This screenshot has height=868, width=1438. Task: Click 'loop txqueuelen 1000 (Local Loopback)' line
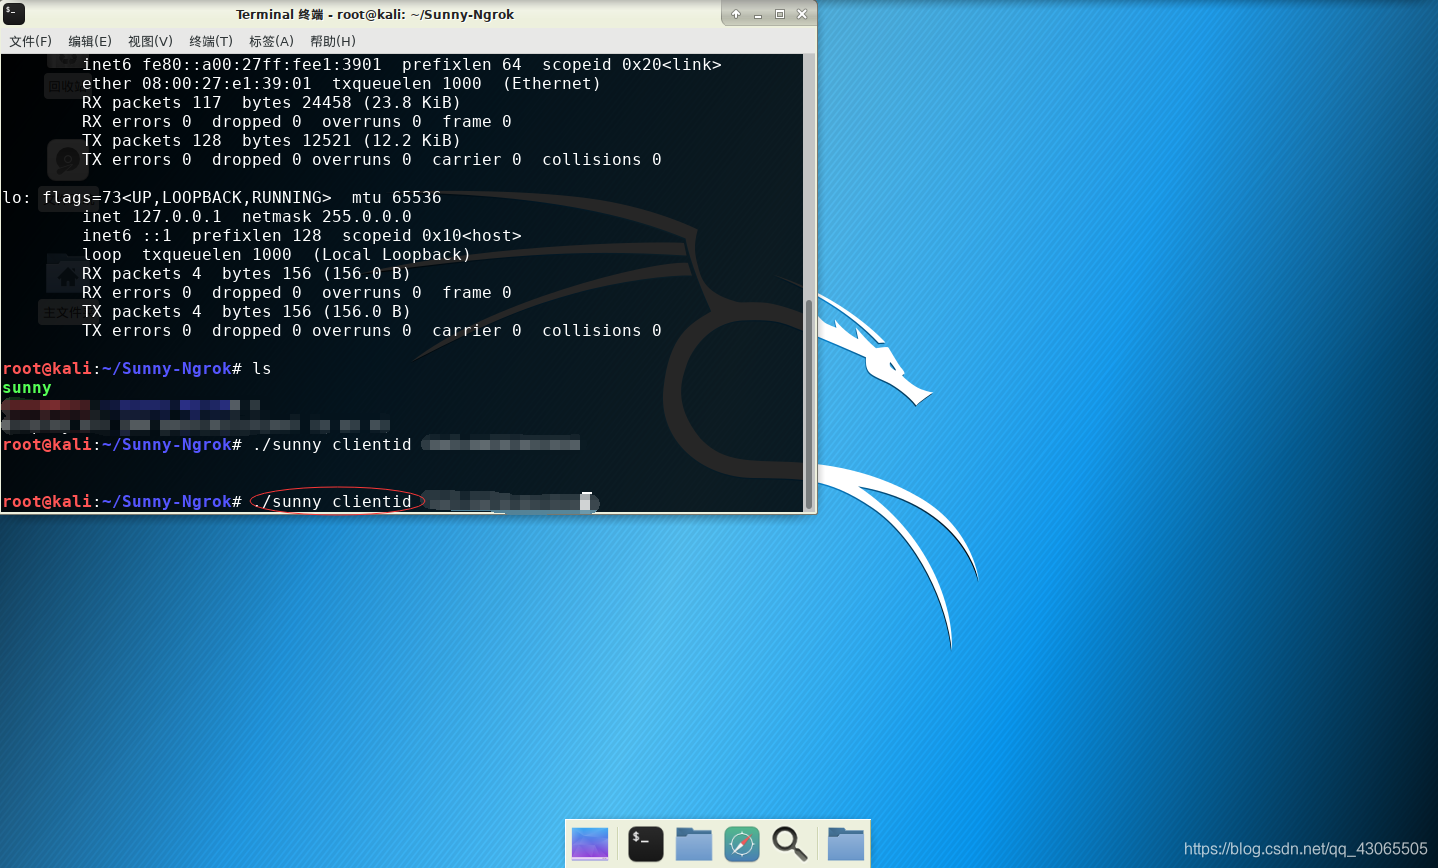(277, 255)
